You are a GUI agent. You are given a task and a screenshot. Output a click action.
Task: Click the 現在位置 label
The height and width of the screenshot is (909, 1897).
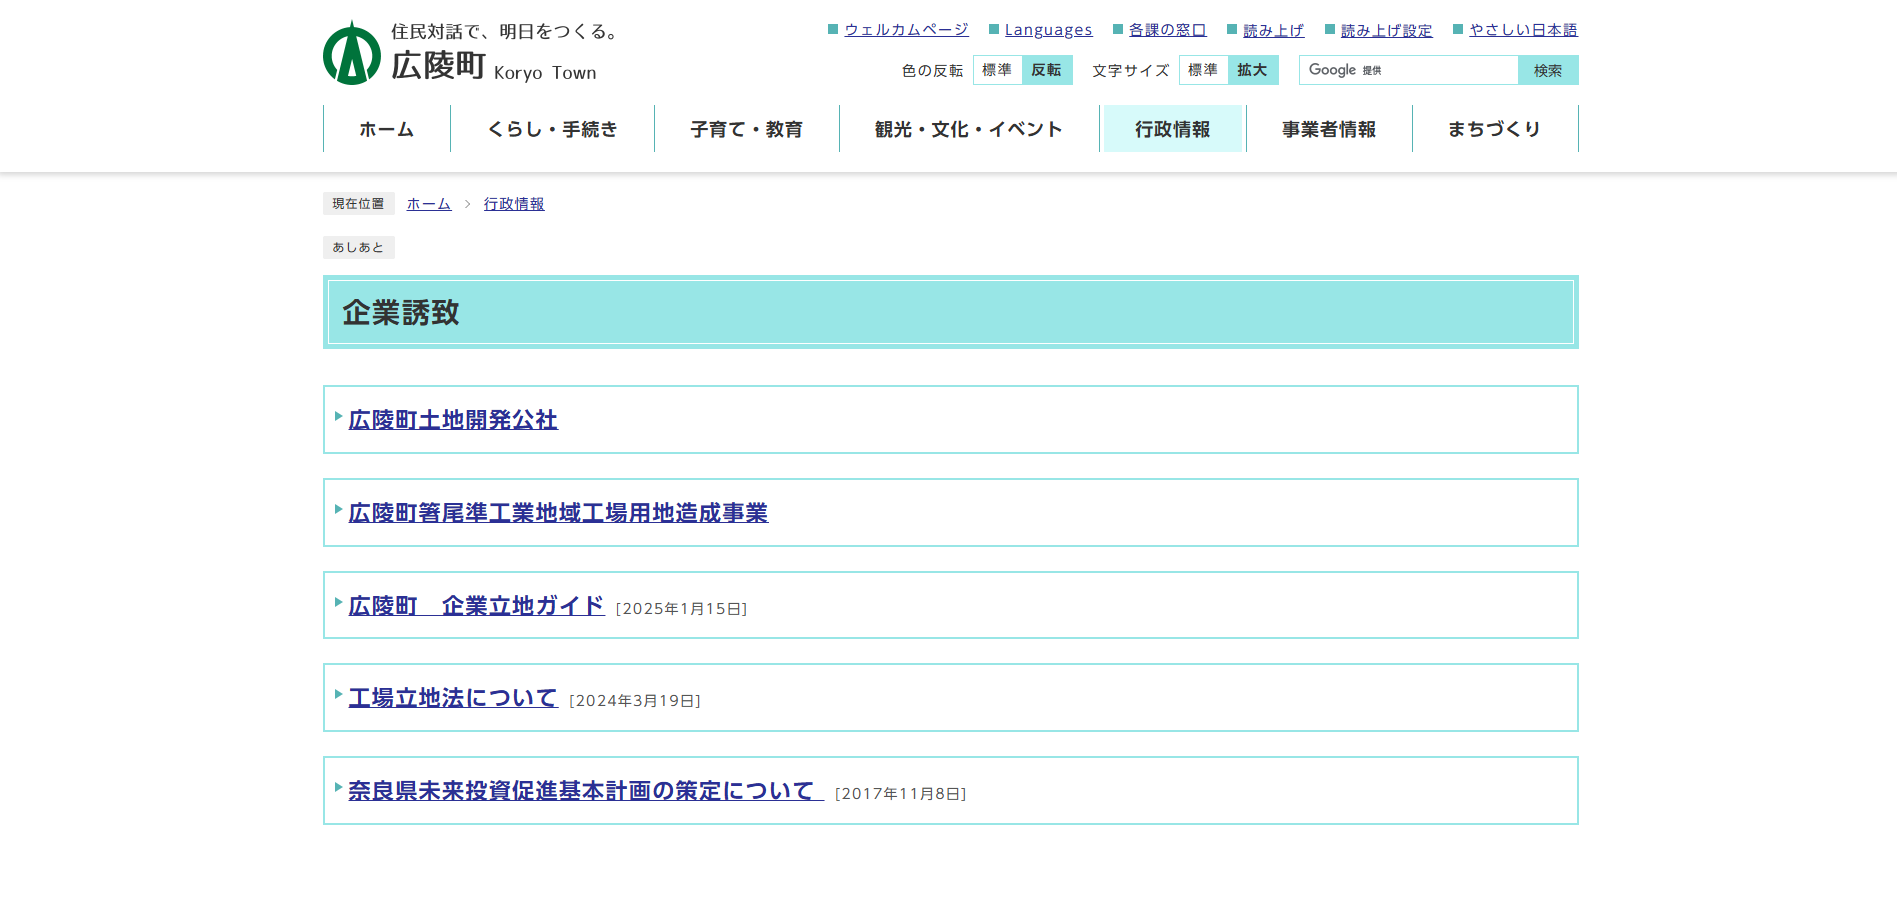[359, 204]
